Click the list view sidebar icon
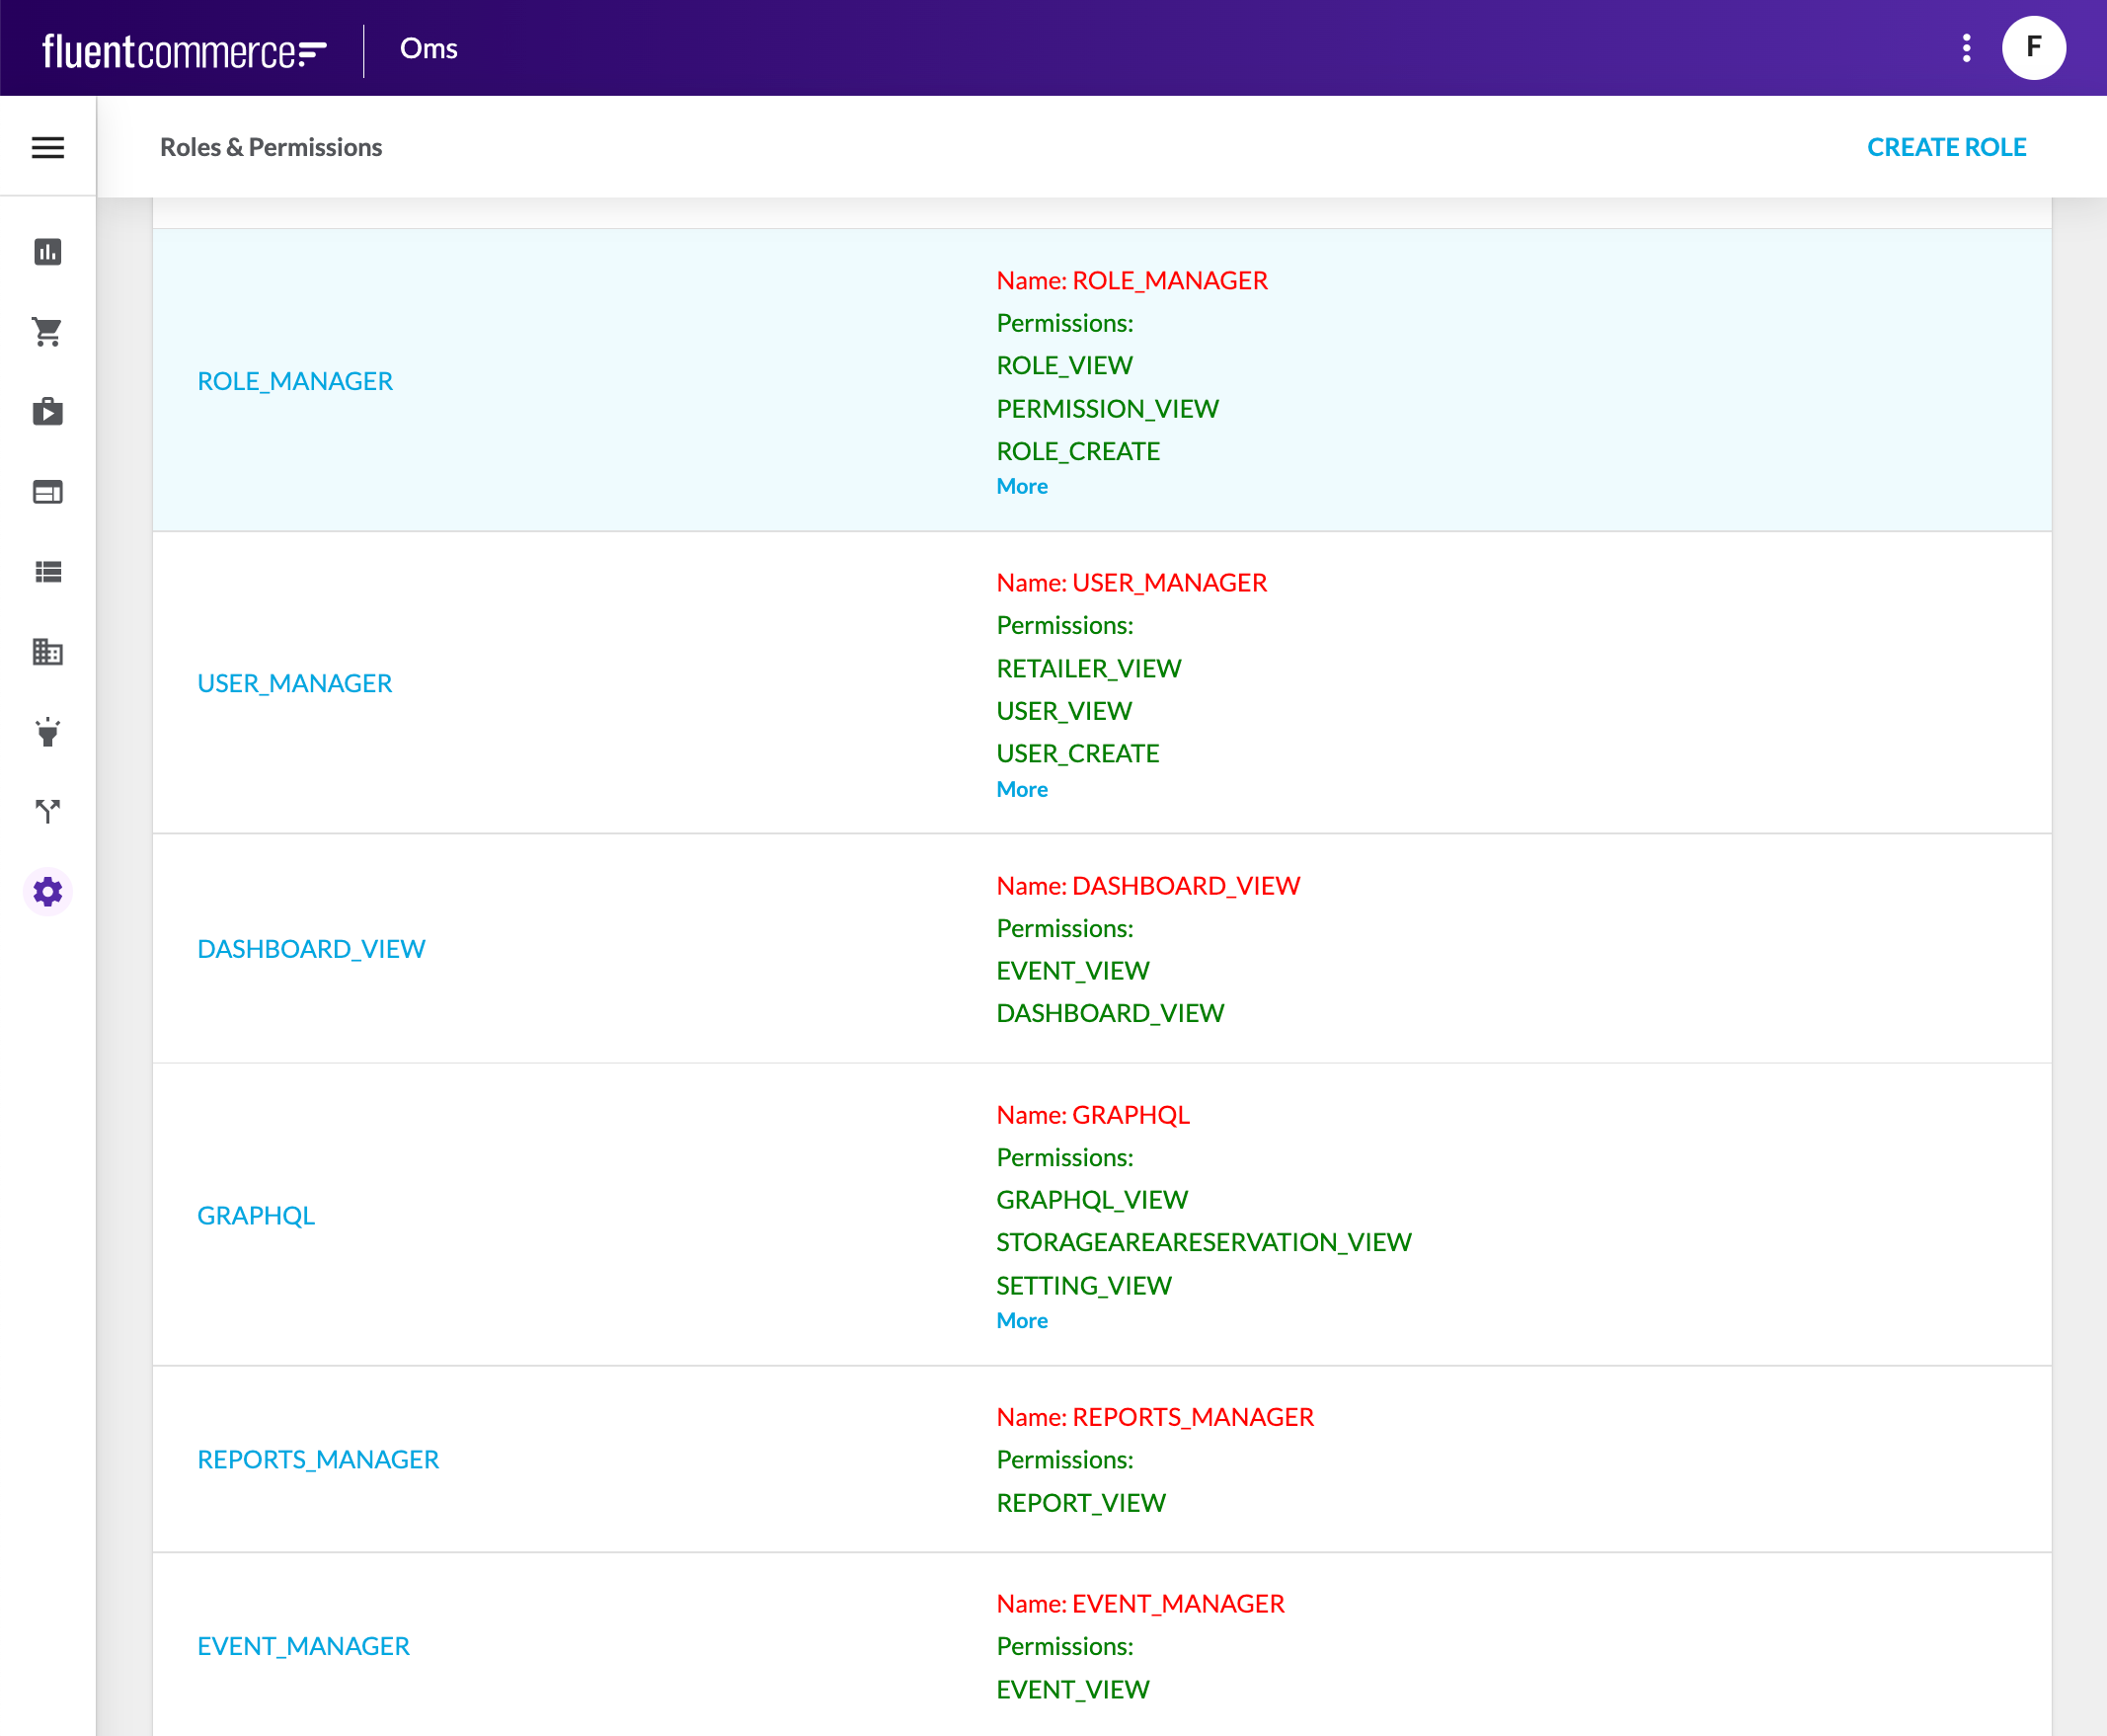The image size is (2107, 1736). (x=48, y=572)
